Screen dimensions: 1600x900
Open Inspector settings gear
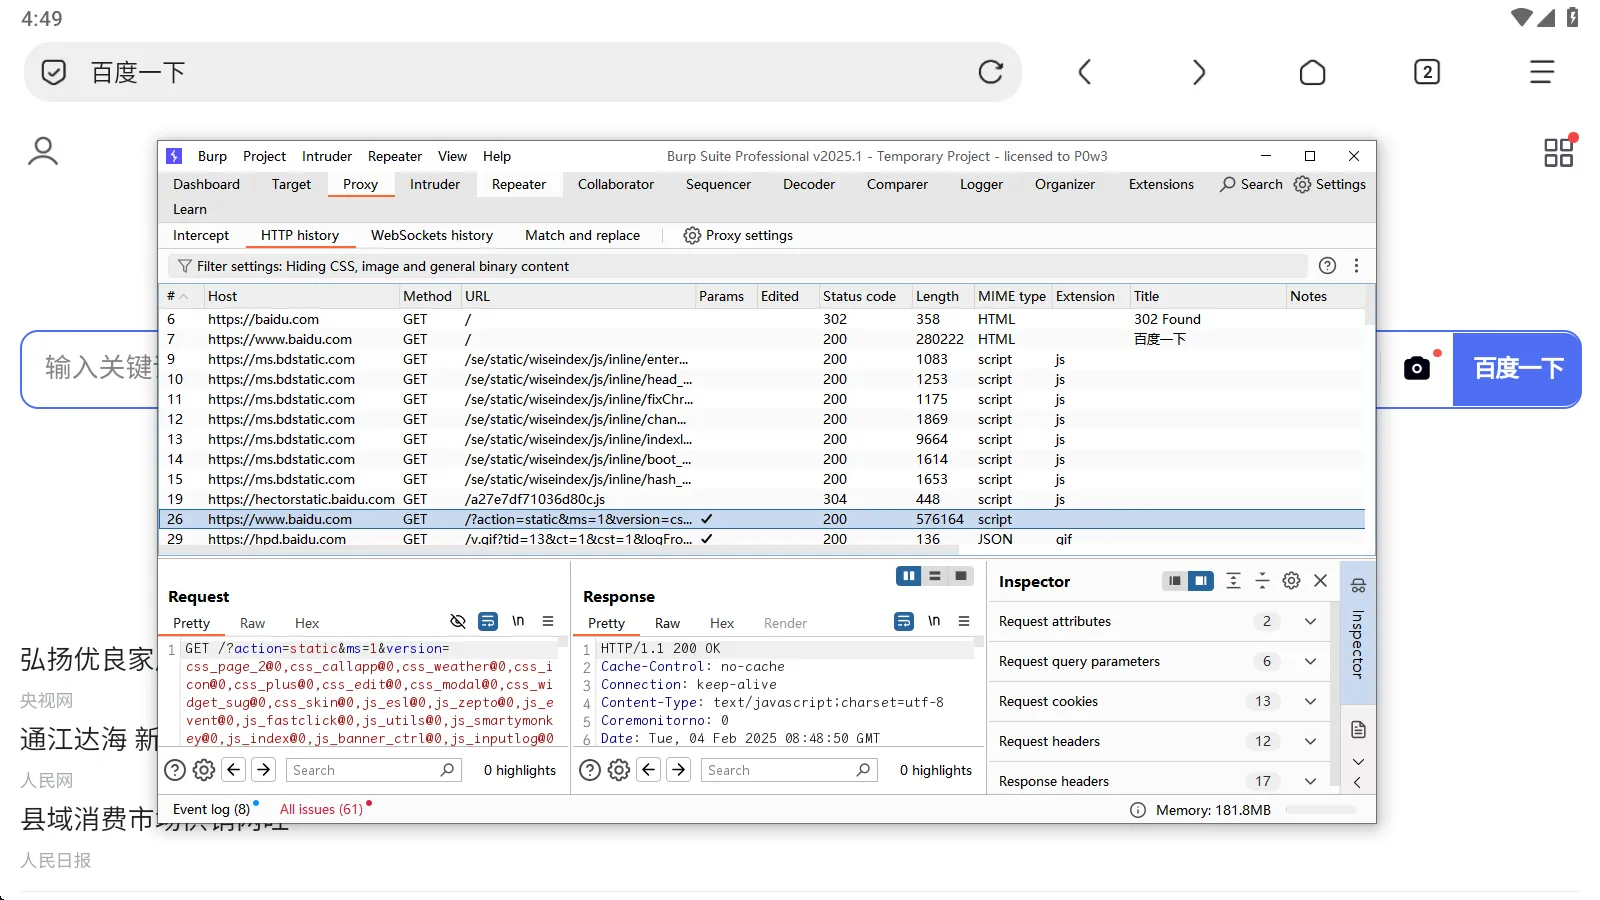(1291, 581)
